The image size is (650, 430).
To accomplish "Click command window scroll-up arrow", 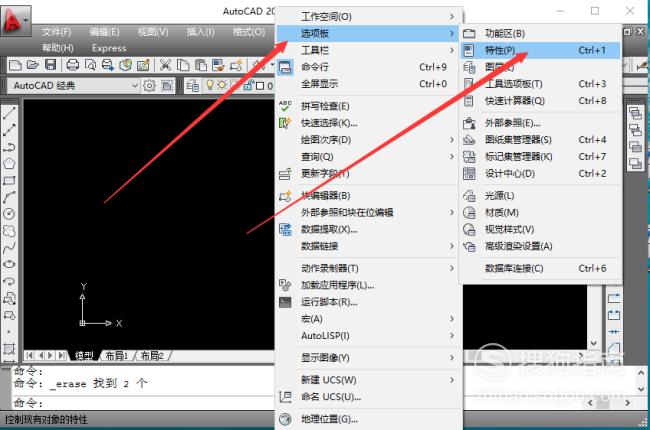I will pos(641,373).
